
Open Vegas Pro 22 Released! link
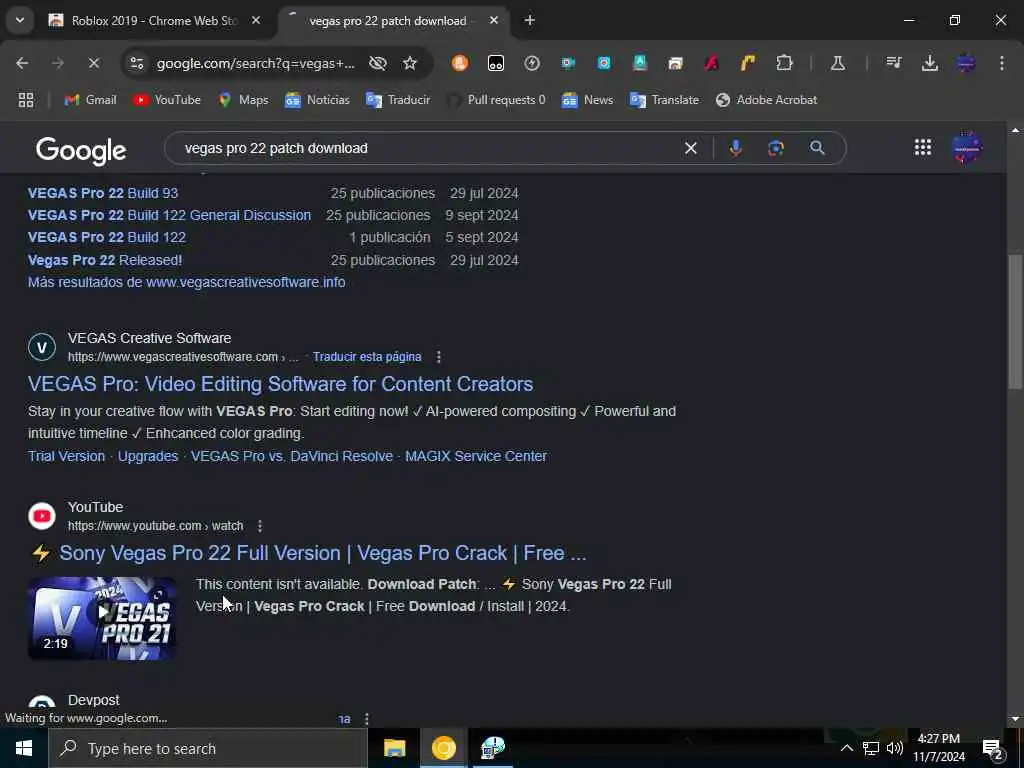click(104, 260)
